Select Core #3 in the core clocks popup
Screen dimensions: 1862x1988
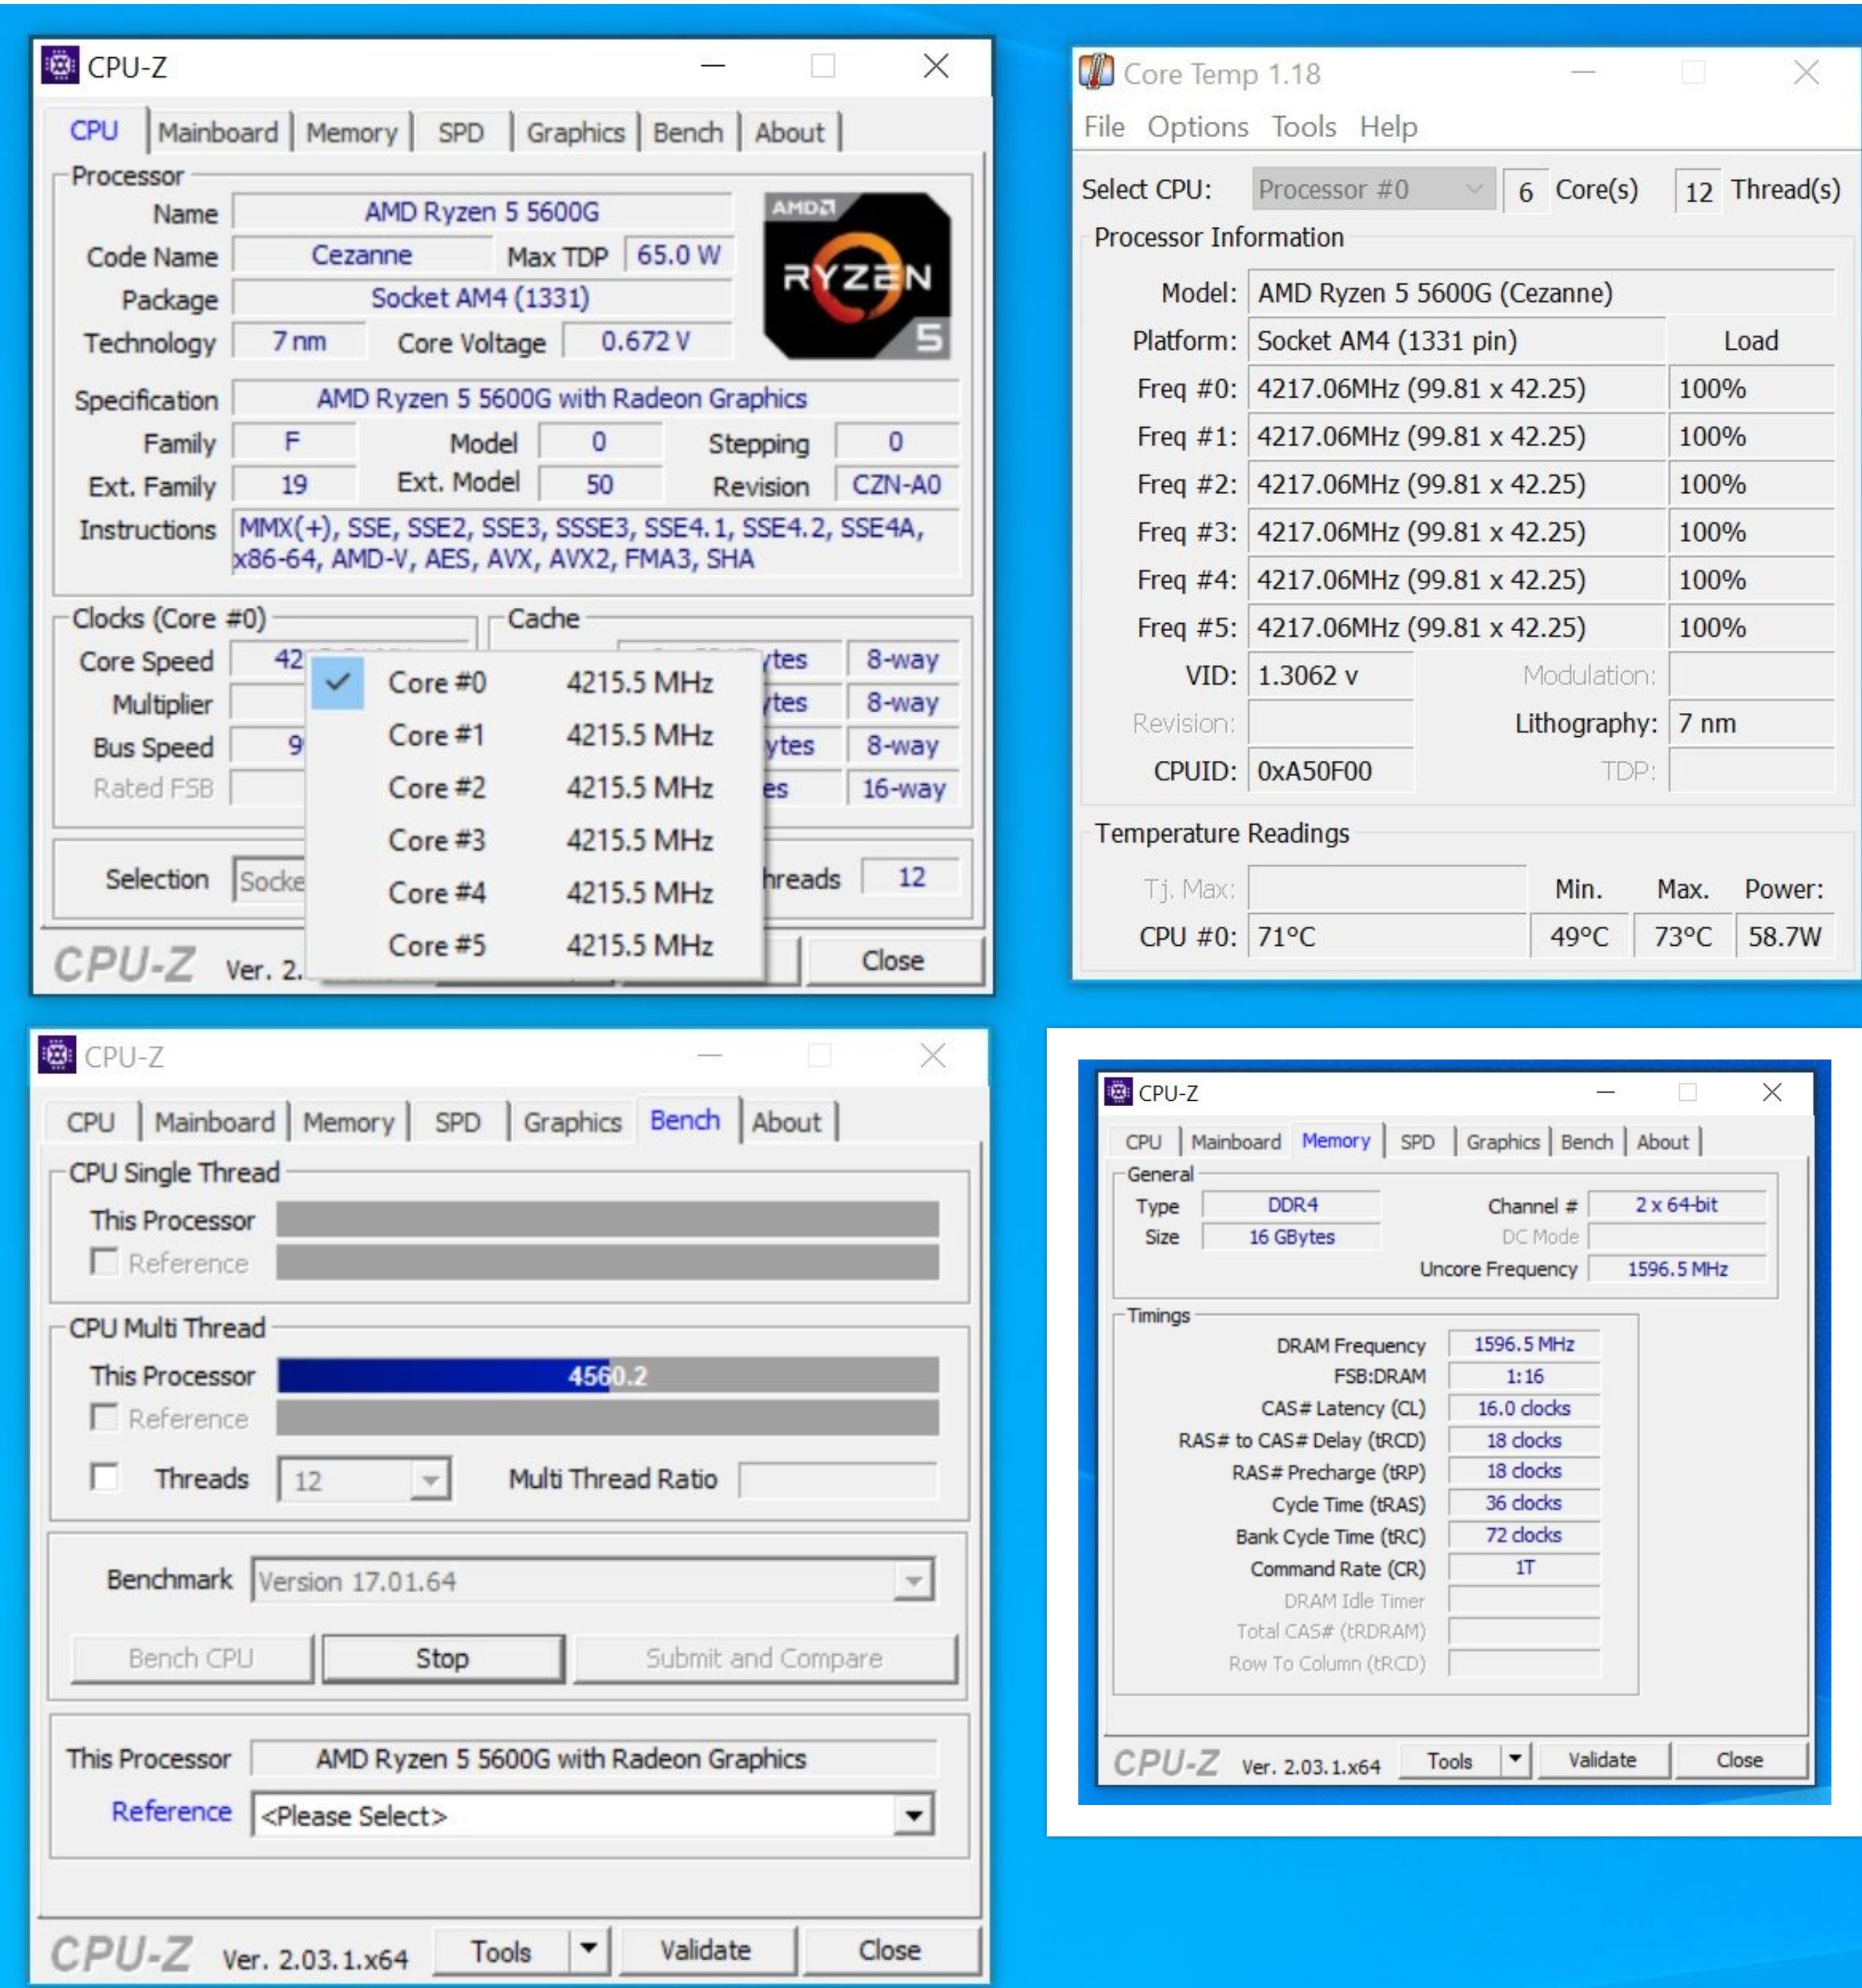[537, 840]
